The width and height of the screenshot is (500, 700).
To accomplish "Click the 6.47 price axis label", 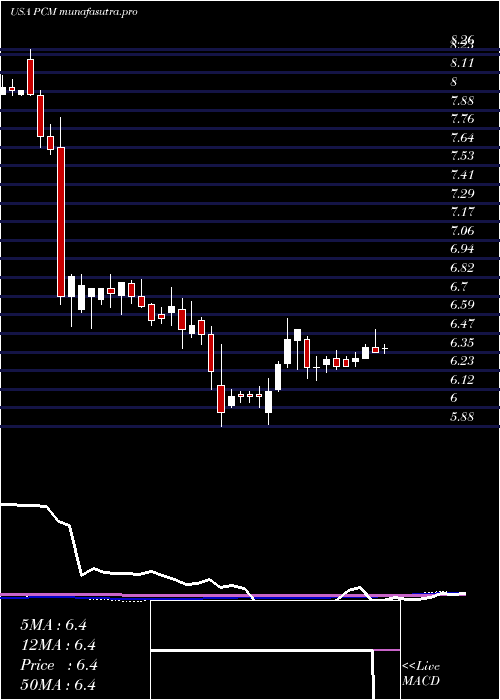I will click(462, 323).
